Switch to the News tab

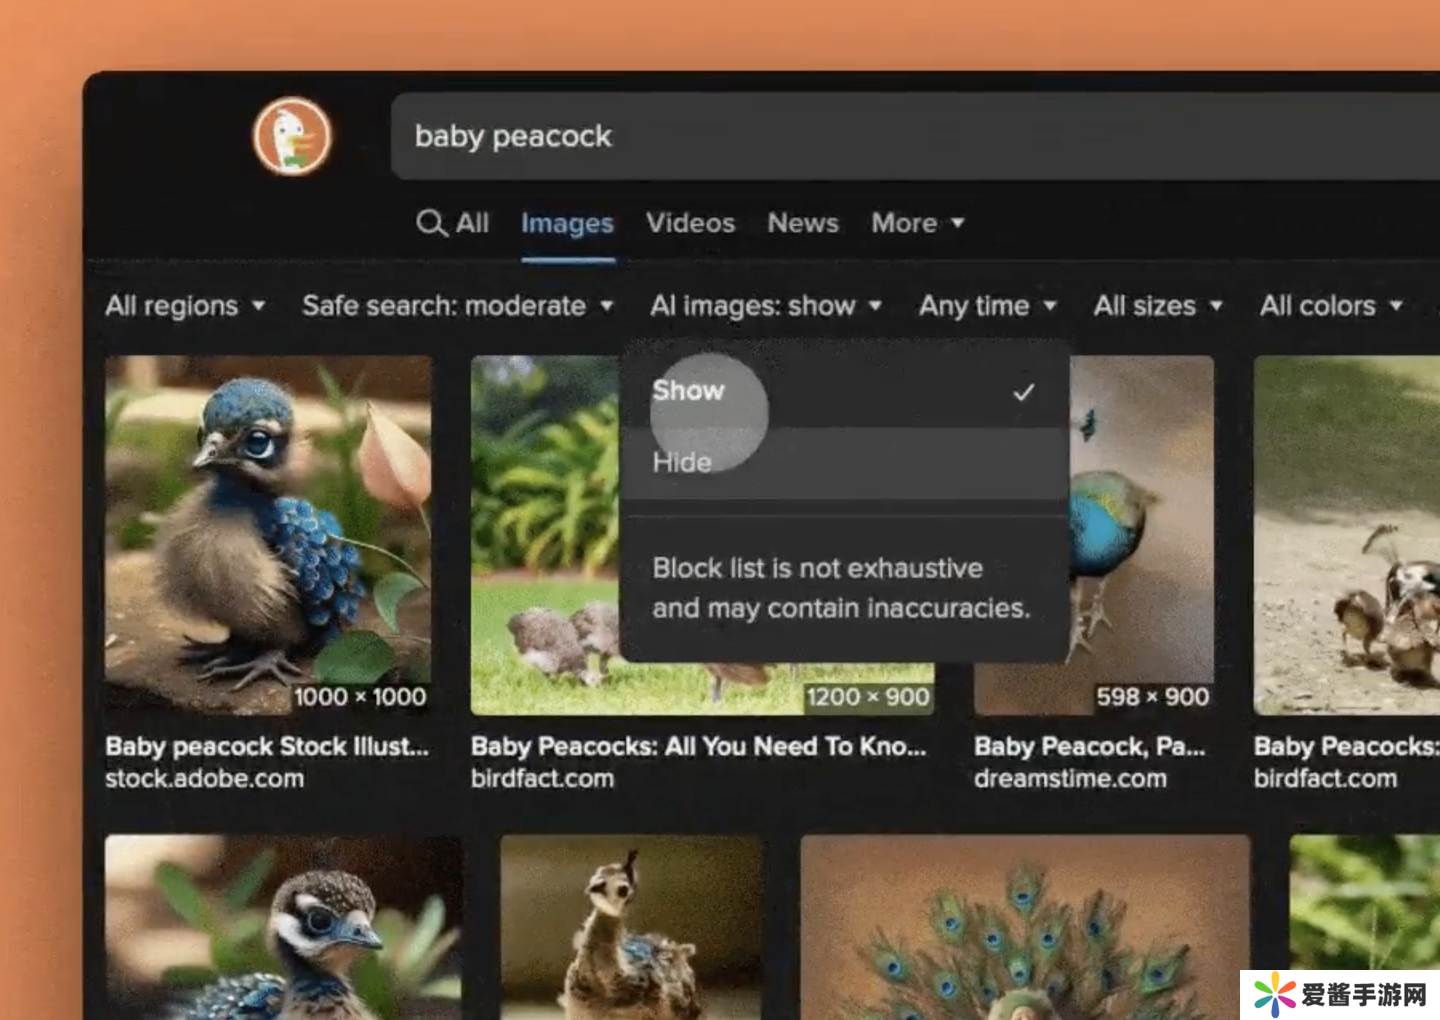[x=803, y=223]
